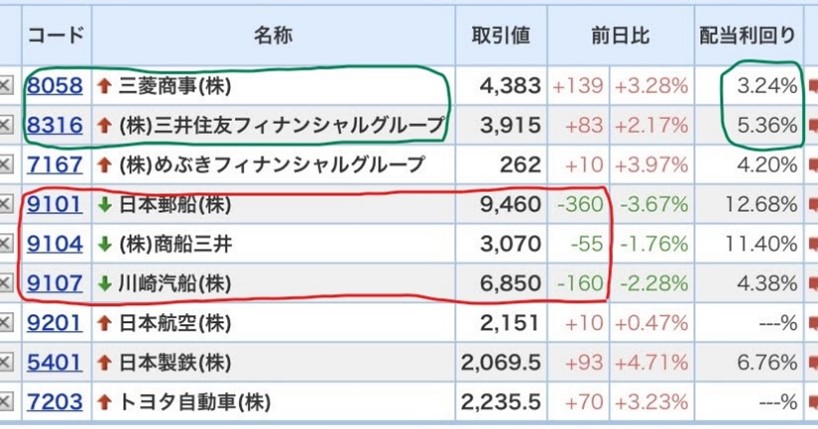
Task: Click the 前日比 column header
Action: tap(620, 35)
